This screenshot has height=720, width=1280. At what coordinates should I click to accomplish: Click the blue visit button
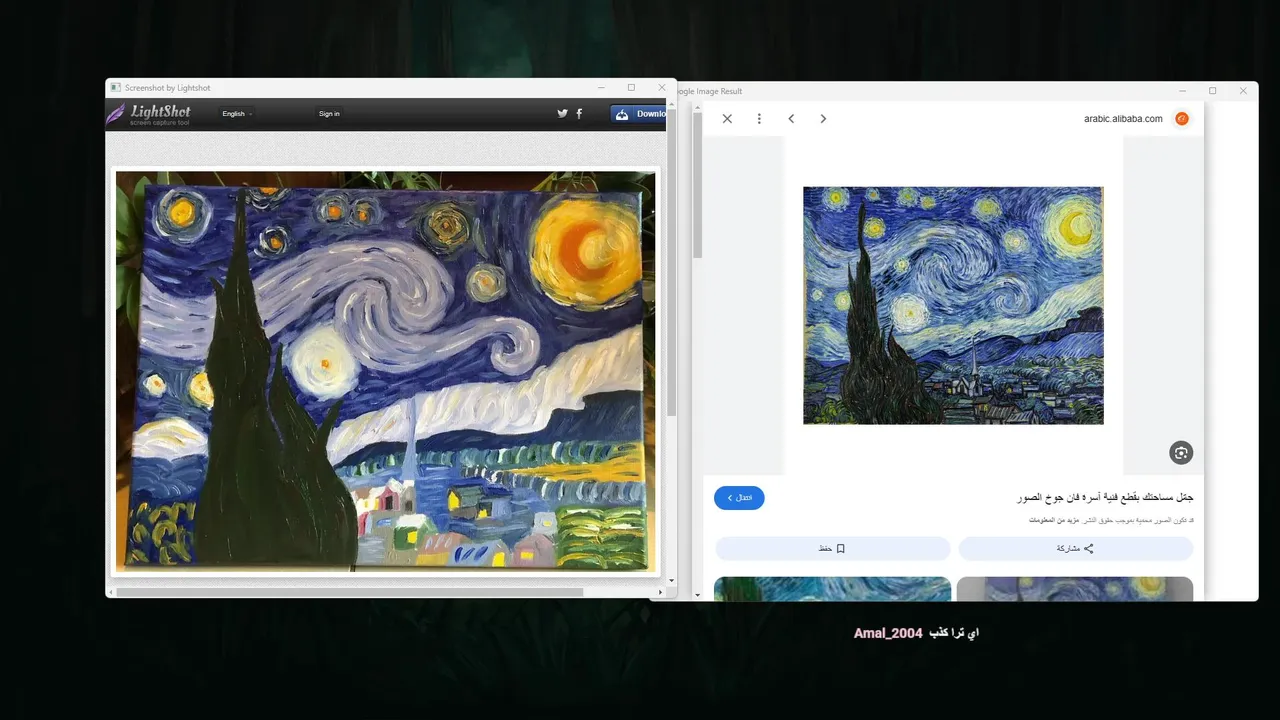click(739, 497)
